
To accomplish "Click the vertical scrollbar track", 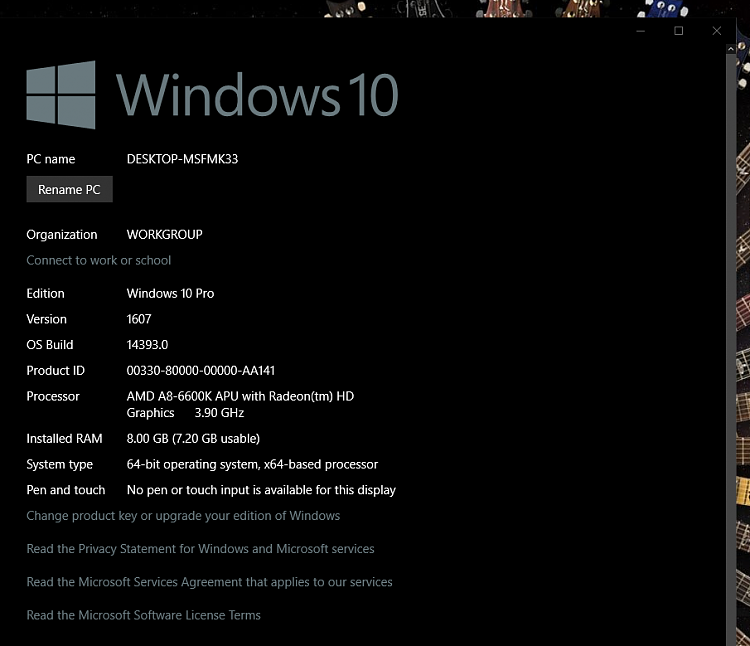I will [730, 349].
